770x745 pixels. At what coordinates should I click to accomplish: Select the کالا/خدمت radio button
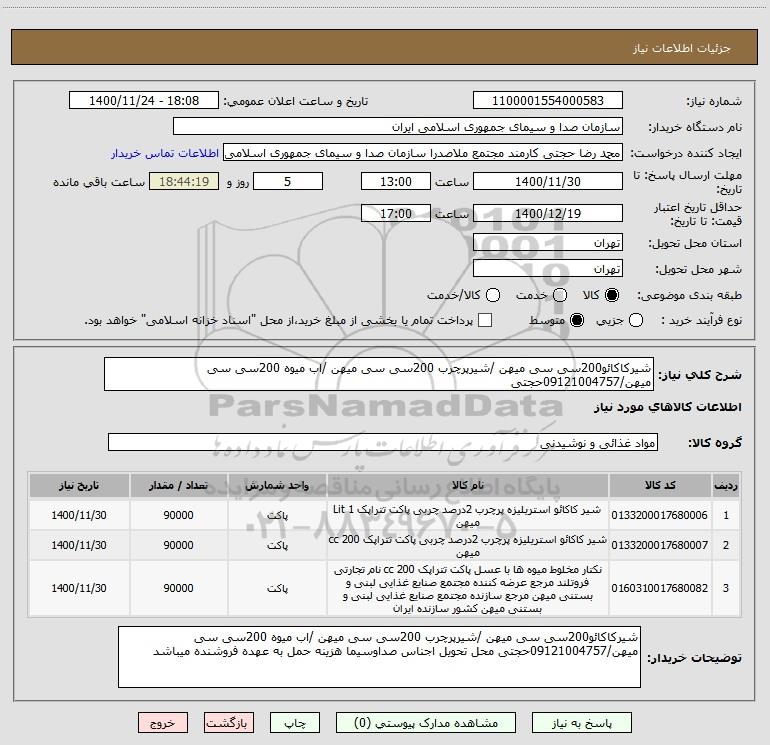point(493,295)
